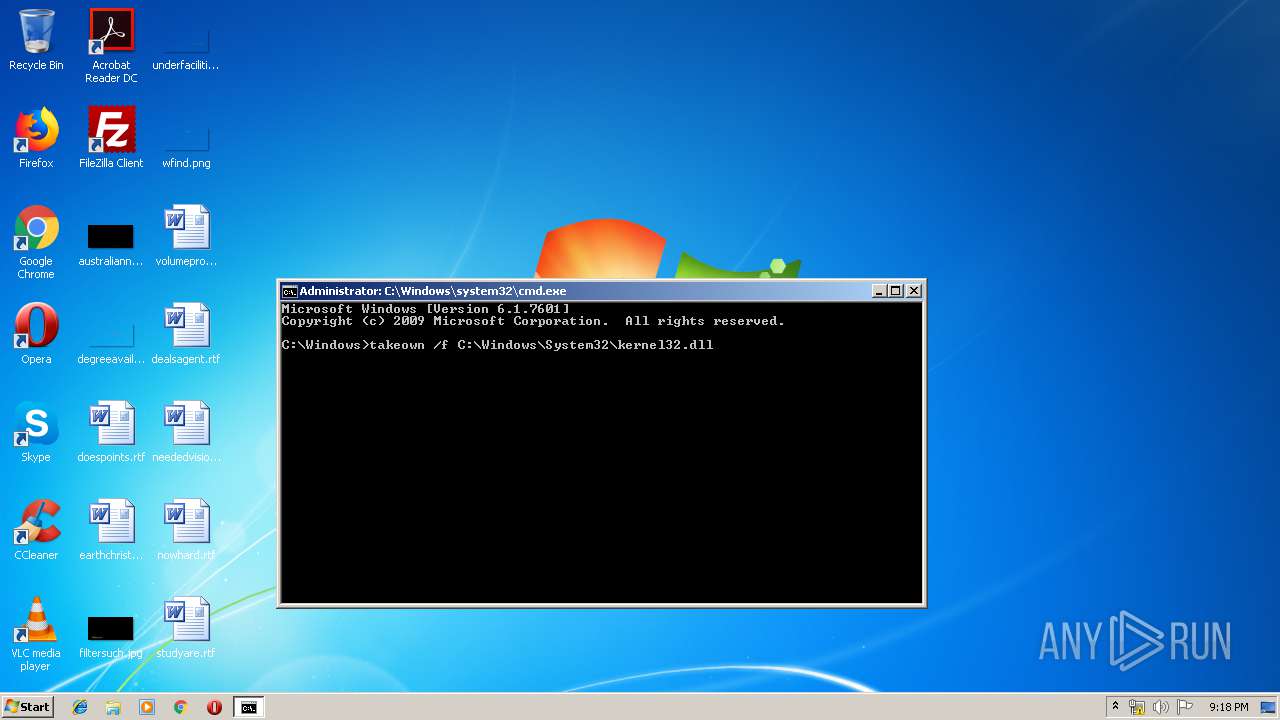Screen dimensions: 1280x720
Task: Select the Opera desktop shortcut
Action: point(36,334)
